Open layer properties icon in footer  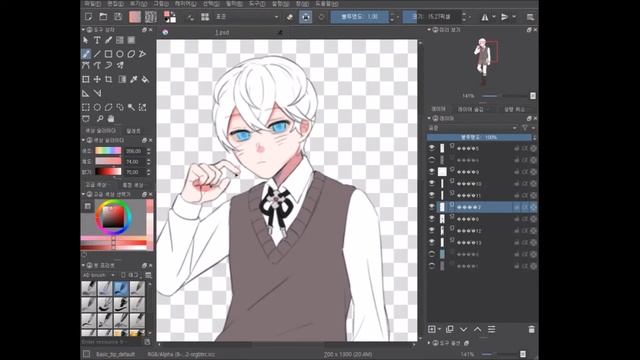(x=491, y=329)
